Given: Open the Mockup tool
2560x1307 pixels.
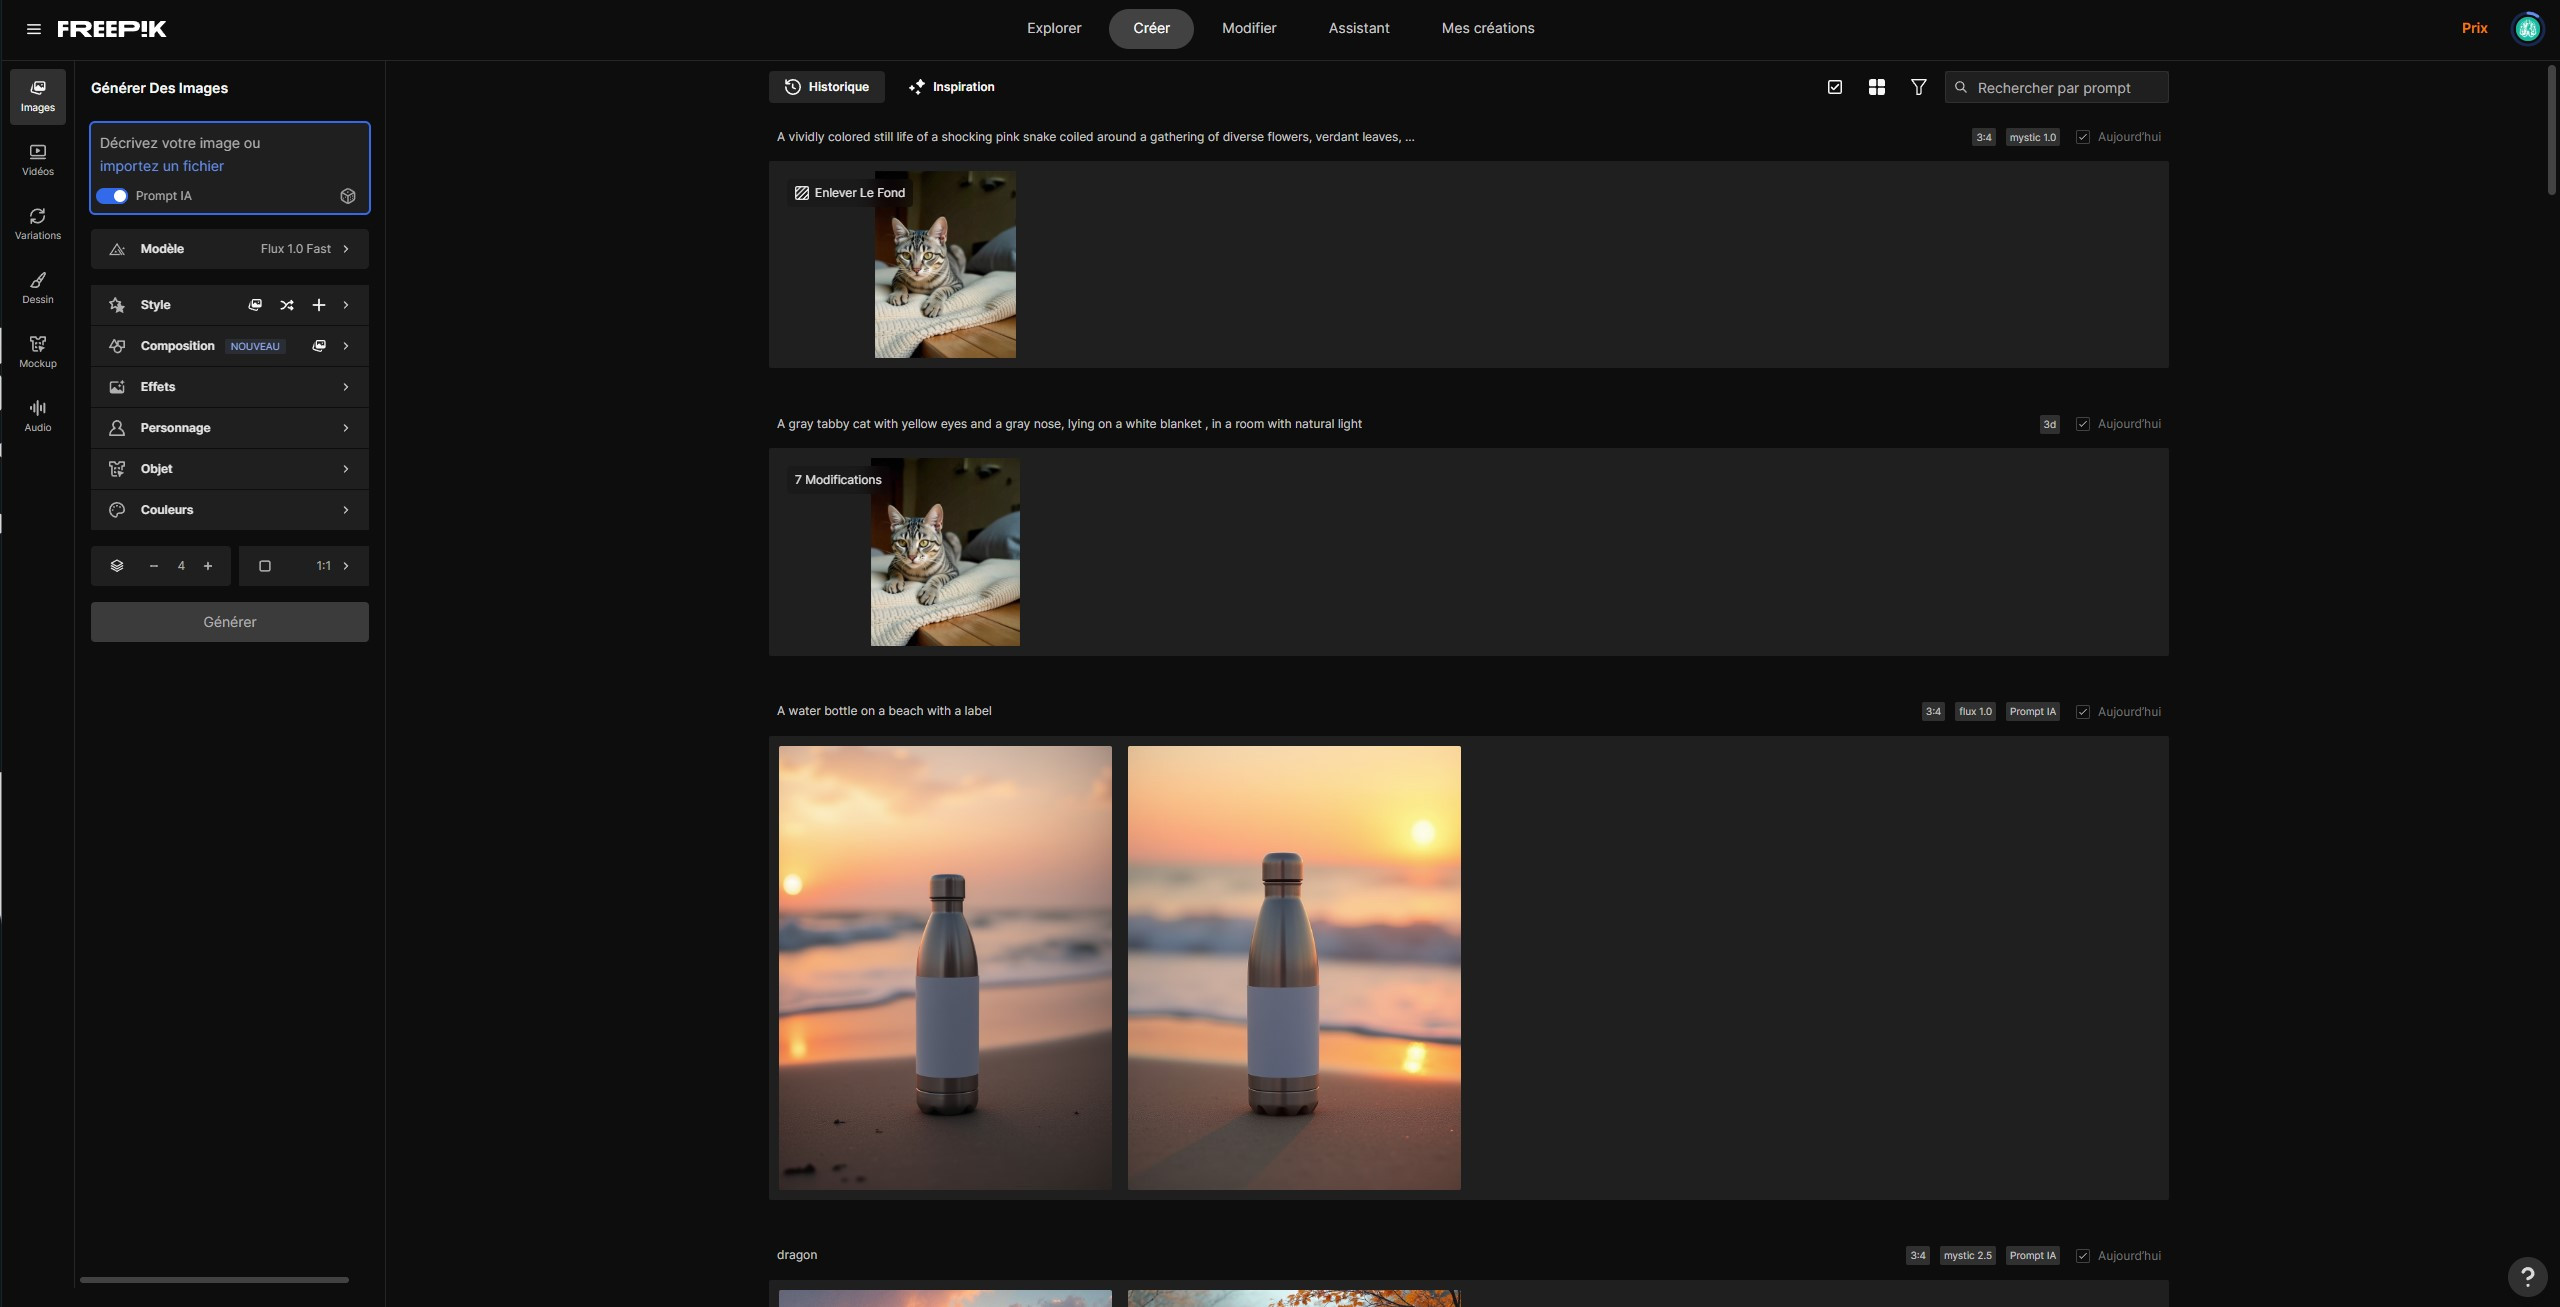Looking at the screenshot, I should (x=38, y=352).
